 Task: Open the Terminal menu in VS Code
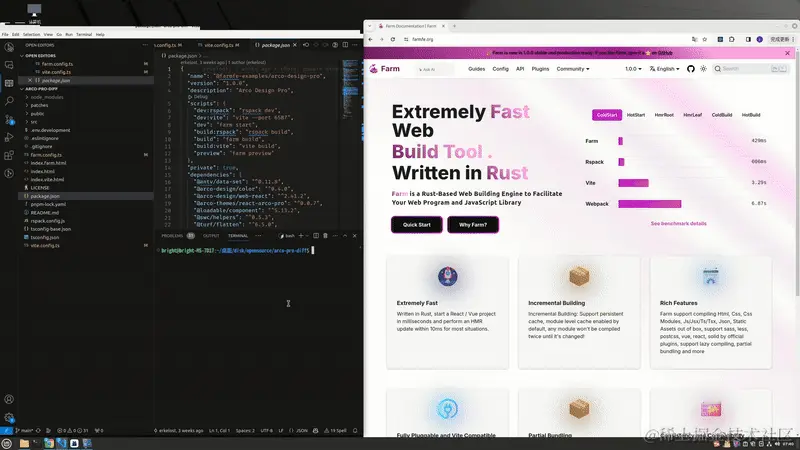(x=84, y=35)
